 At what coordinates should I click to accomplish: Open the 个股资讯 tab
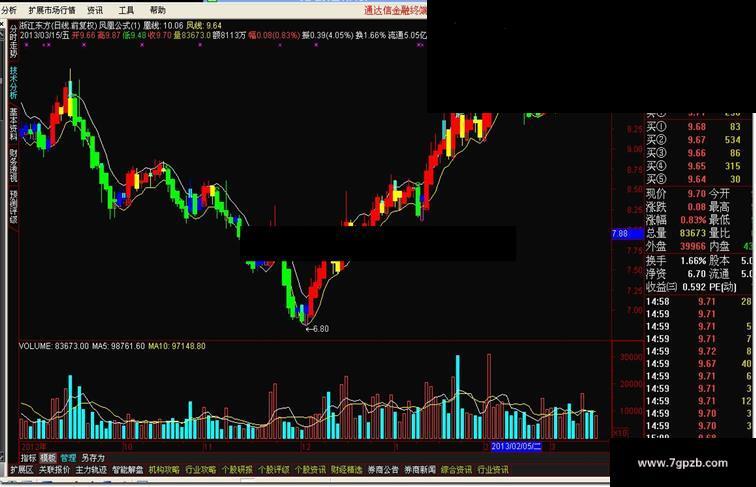click(310, 469)
